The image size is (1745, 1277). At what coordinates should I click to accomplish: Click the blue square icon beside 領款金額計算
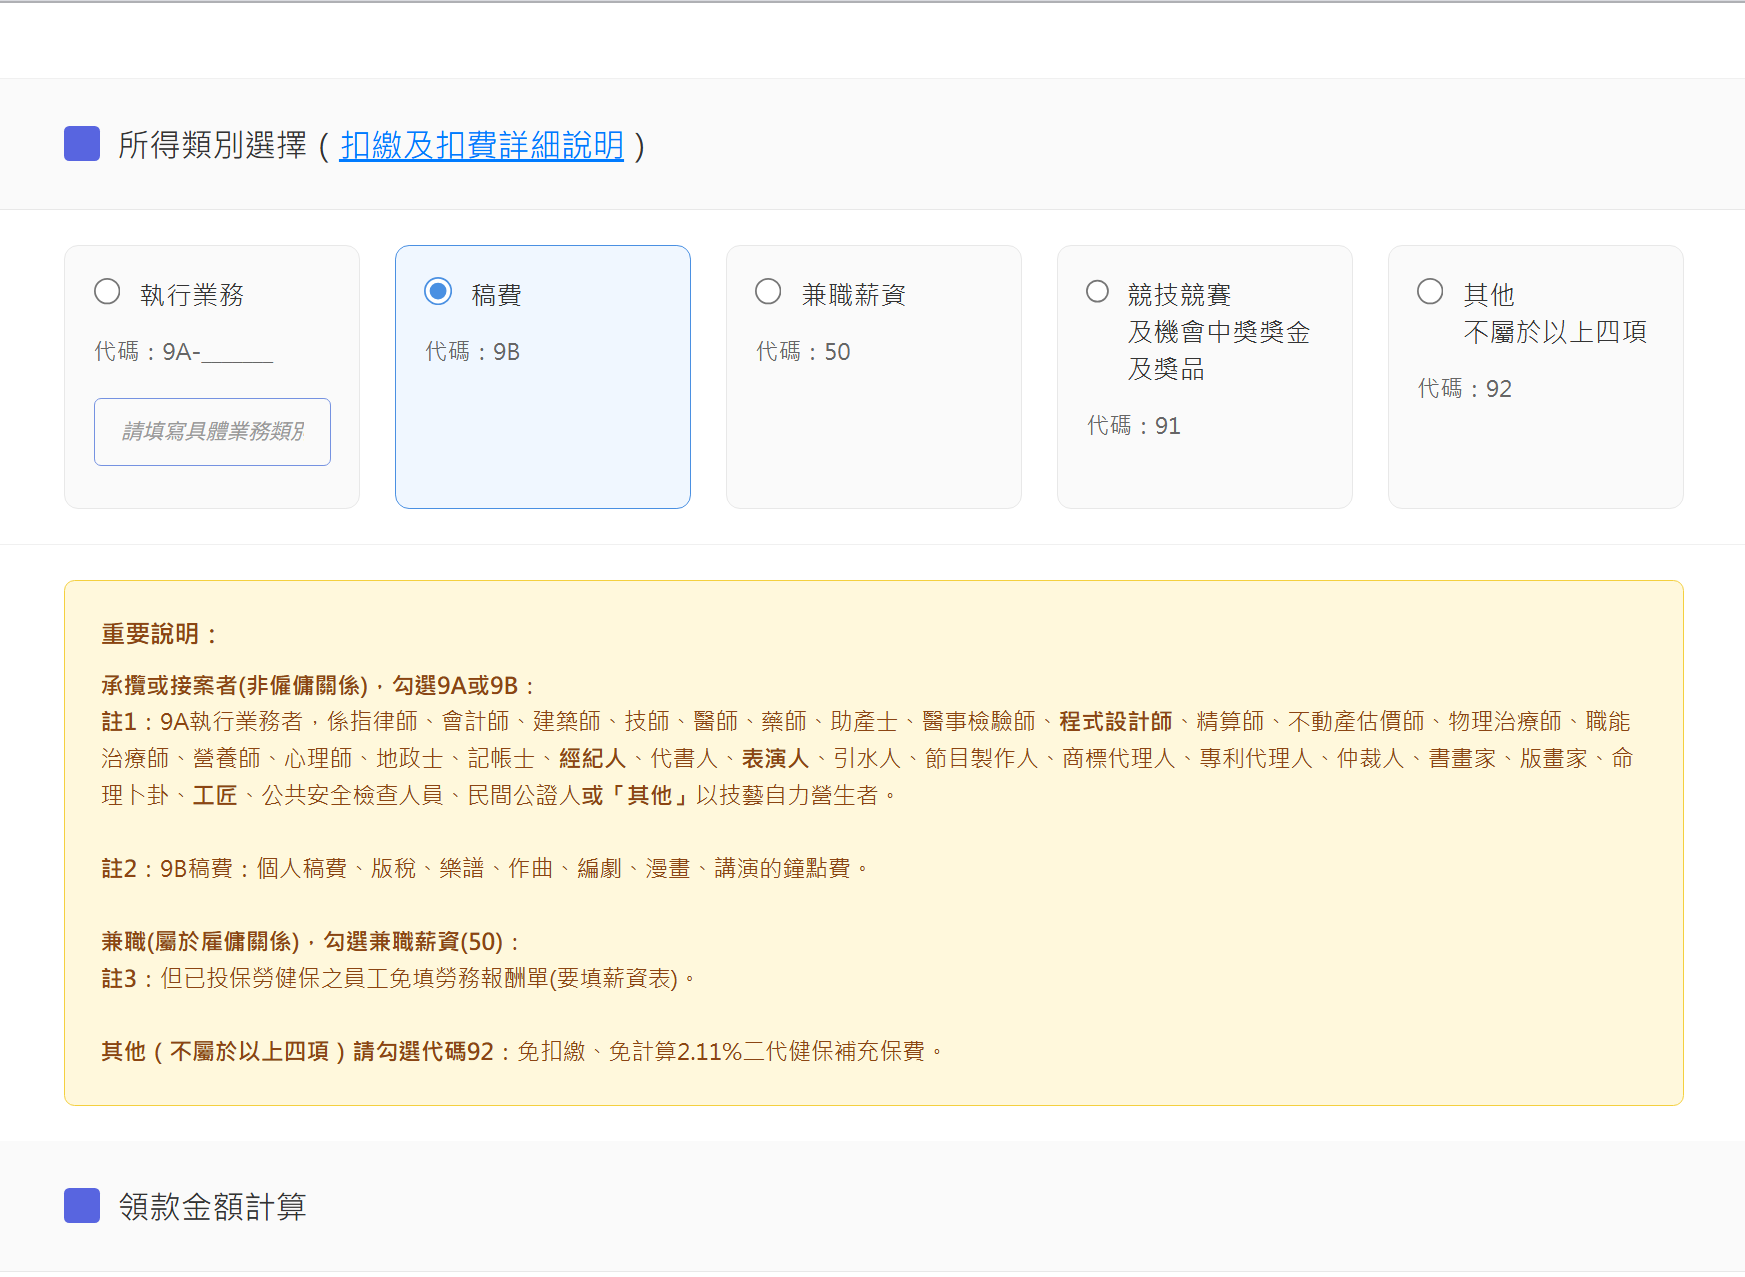point(80,1207)
